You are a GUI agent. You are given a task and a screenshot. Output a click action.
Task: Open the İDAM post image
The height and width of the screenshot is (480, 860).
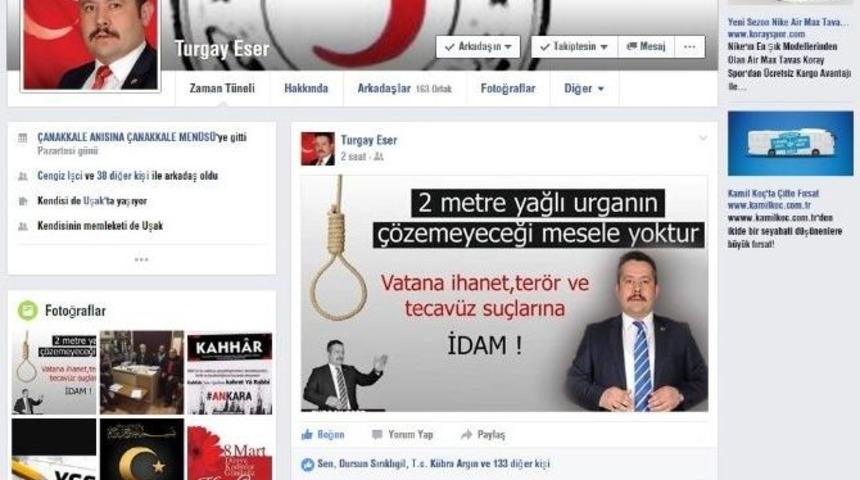click(x=504, y=293)
